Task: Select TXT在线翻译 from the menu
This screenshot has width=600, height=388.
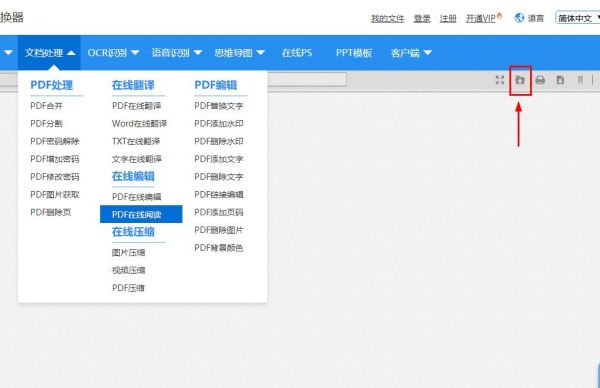Action: (x=136, y=141)
